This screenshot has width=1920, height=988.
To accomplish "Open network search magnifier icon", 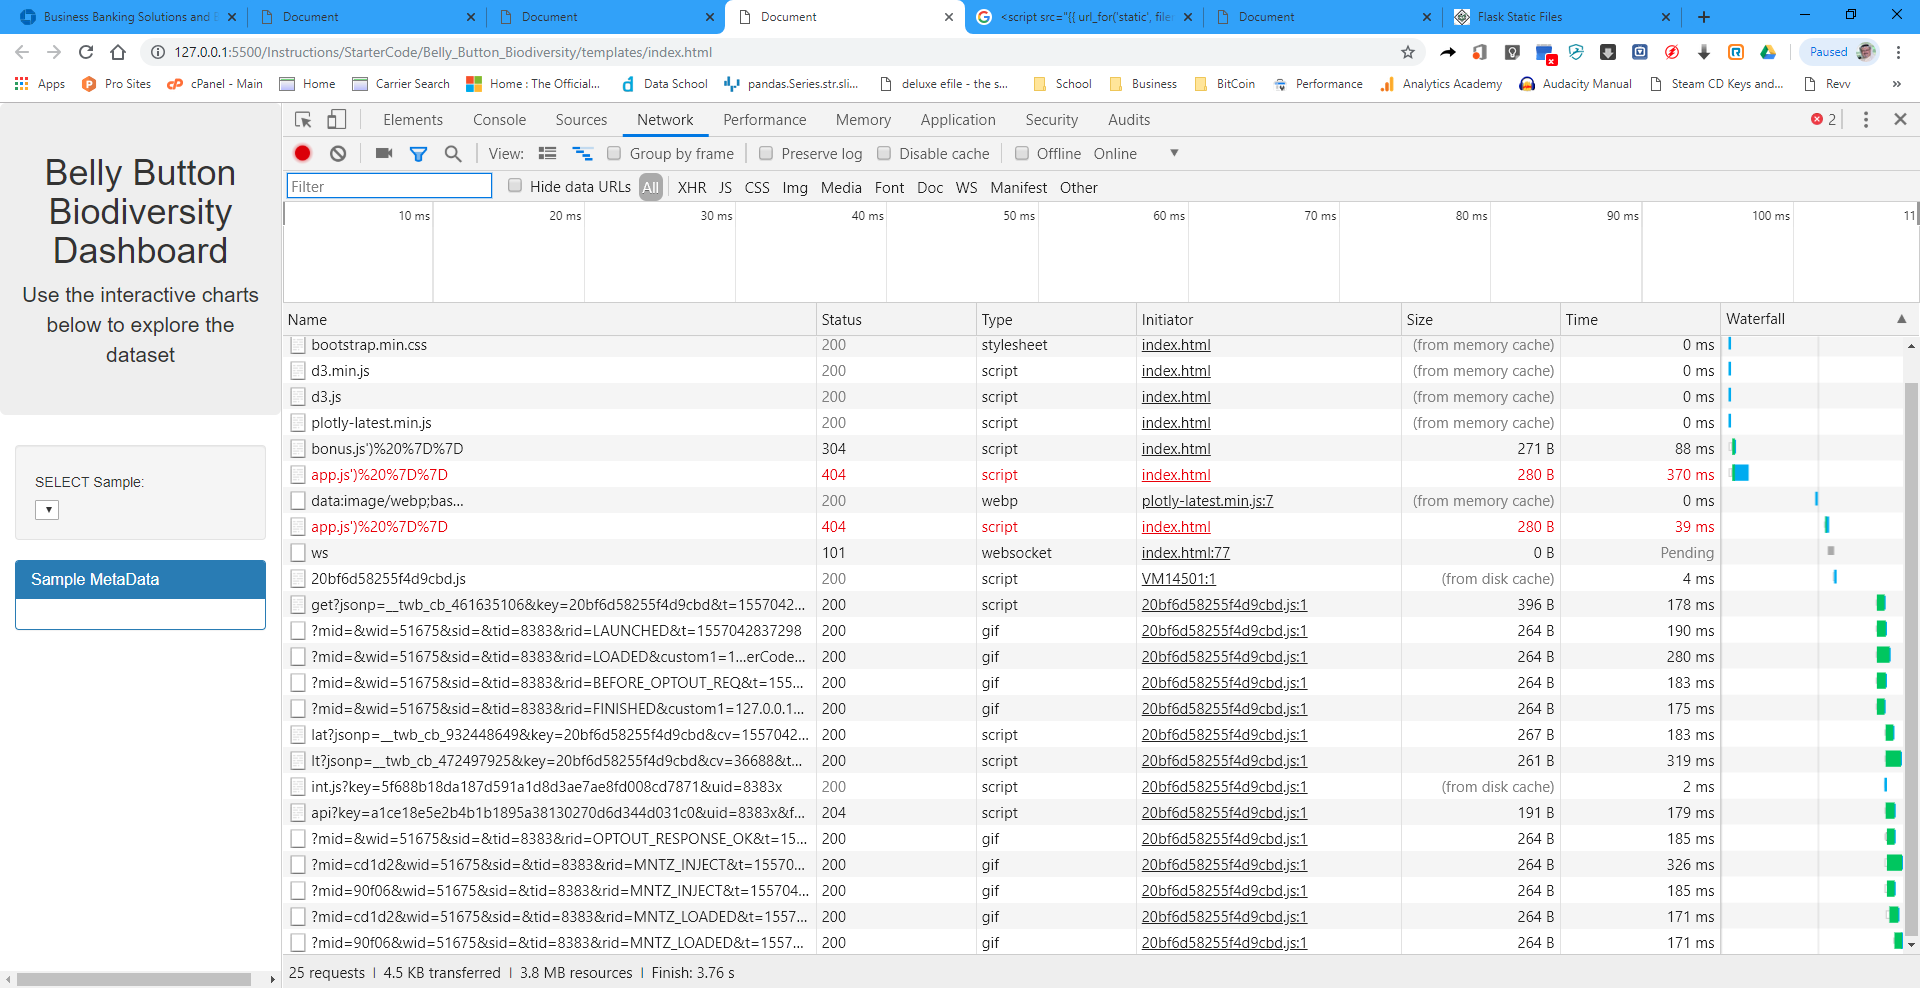I will click(453, 153).
